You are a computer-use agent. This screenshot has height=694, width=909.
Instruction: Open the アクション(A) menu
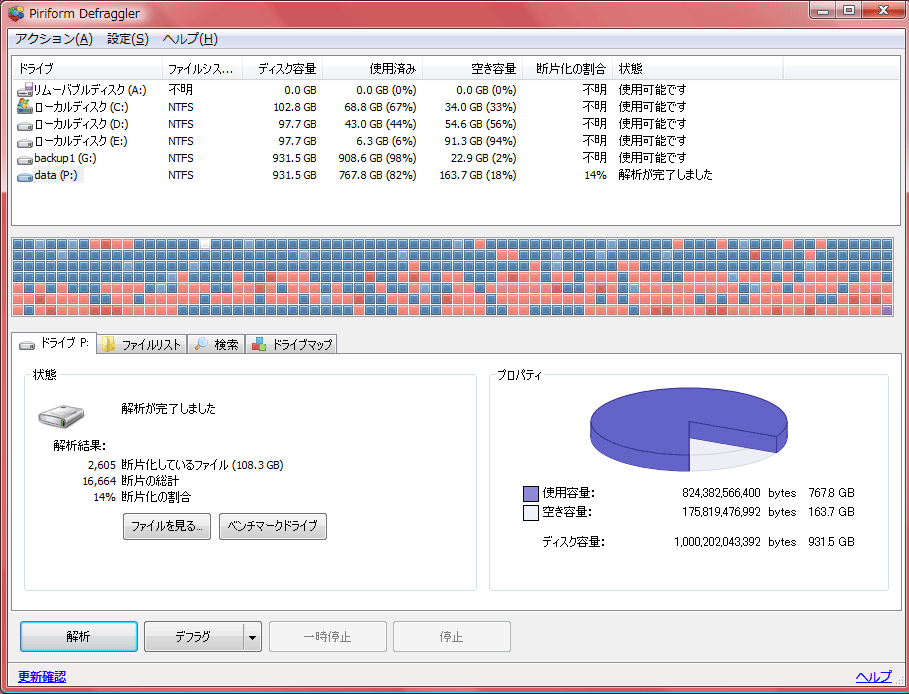coord(54,39)
